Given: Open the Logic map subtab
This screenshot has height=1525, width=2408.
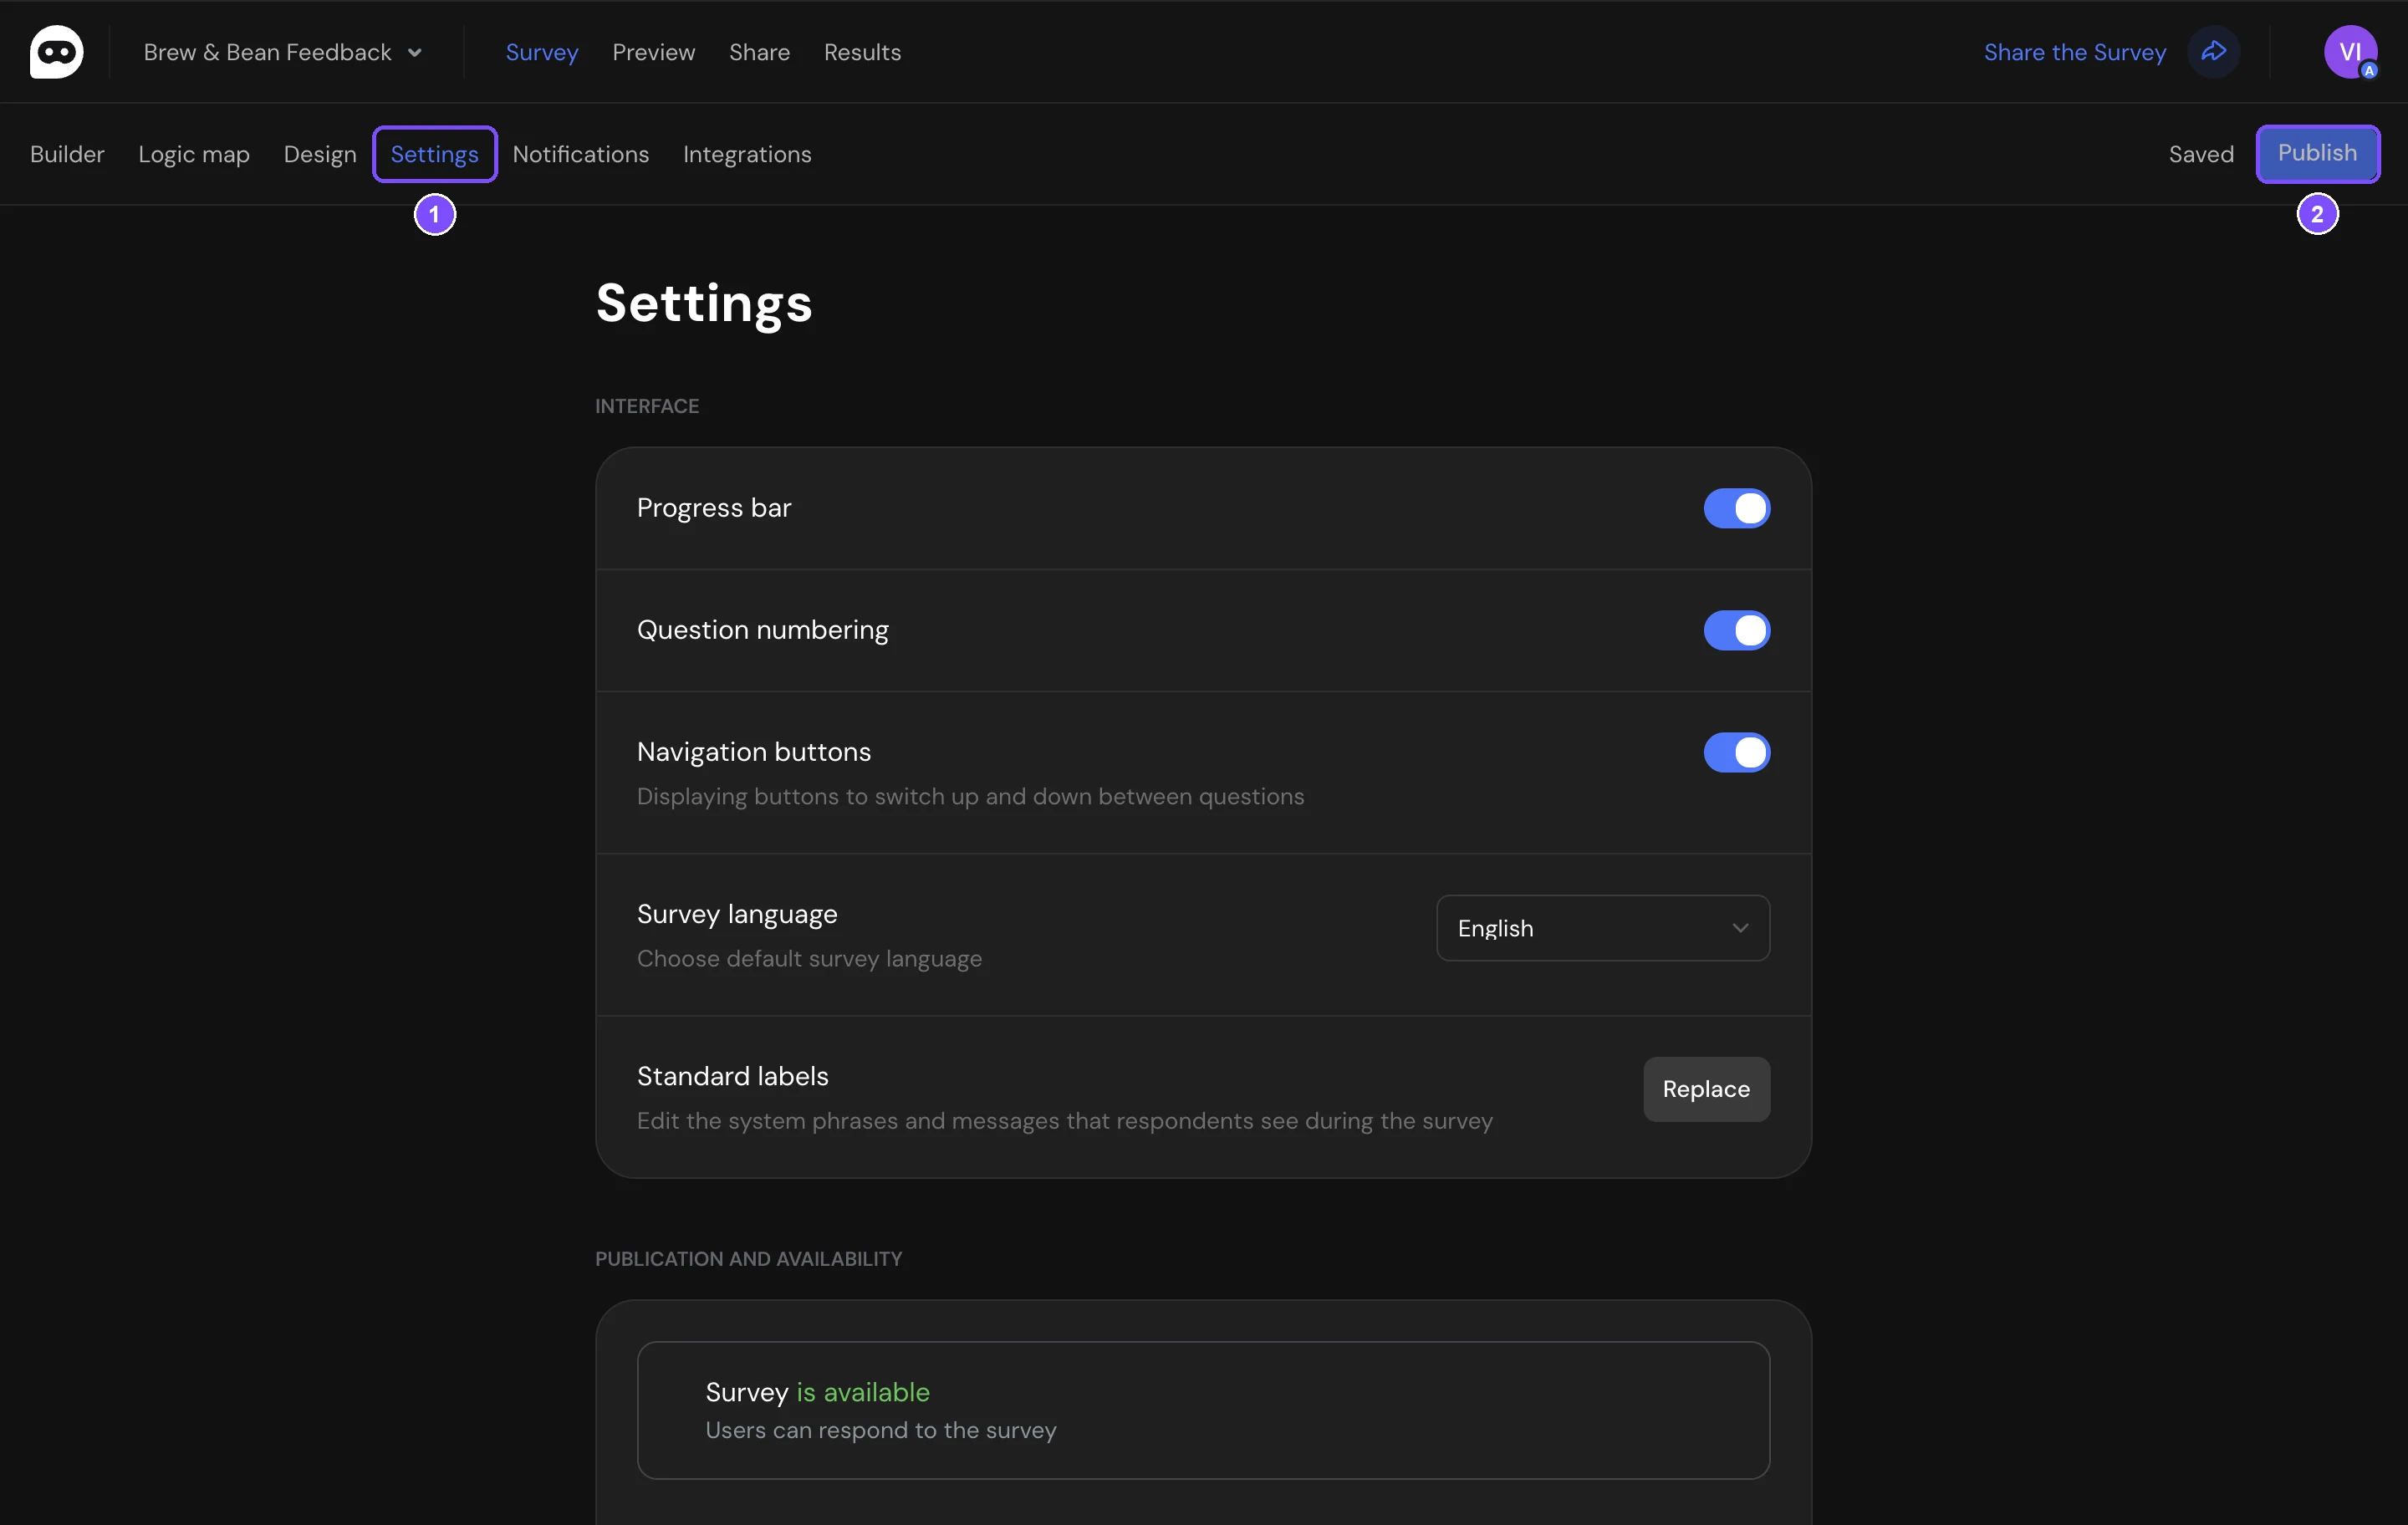Looking at the screenshot, I should tap(194, 154).
